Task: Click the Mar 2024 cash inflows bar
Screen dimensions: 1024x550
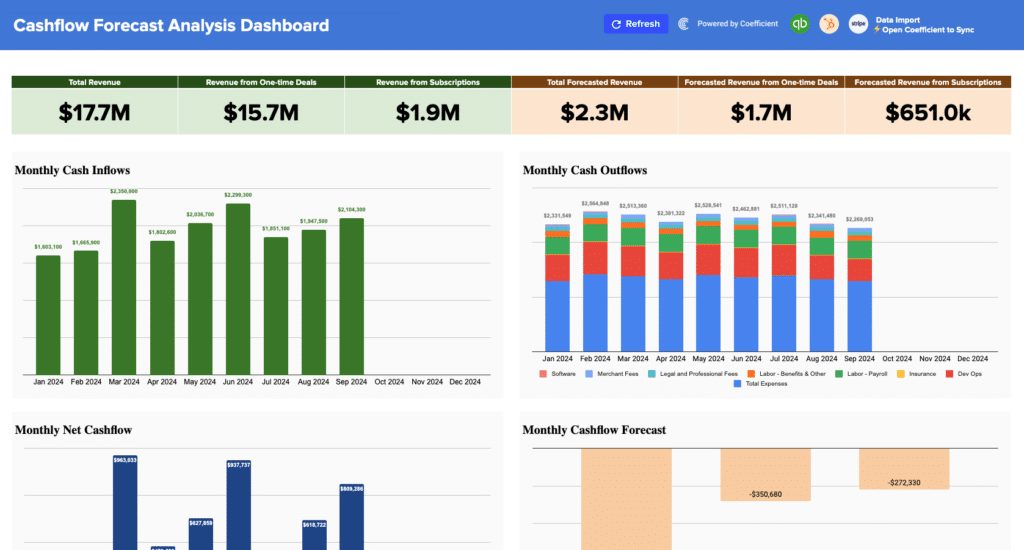Action: (124, 287)
